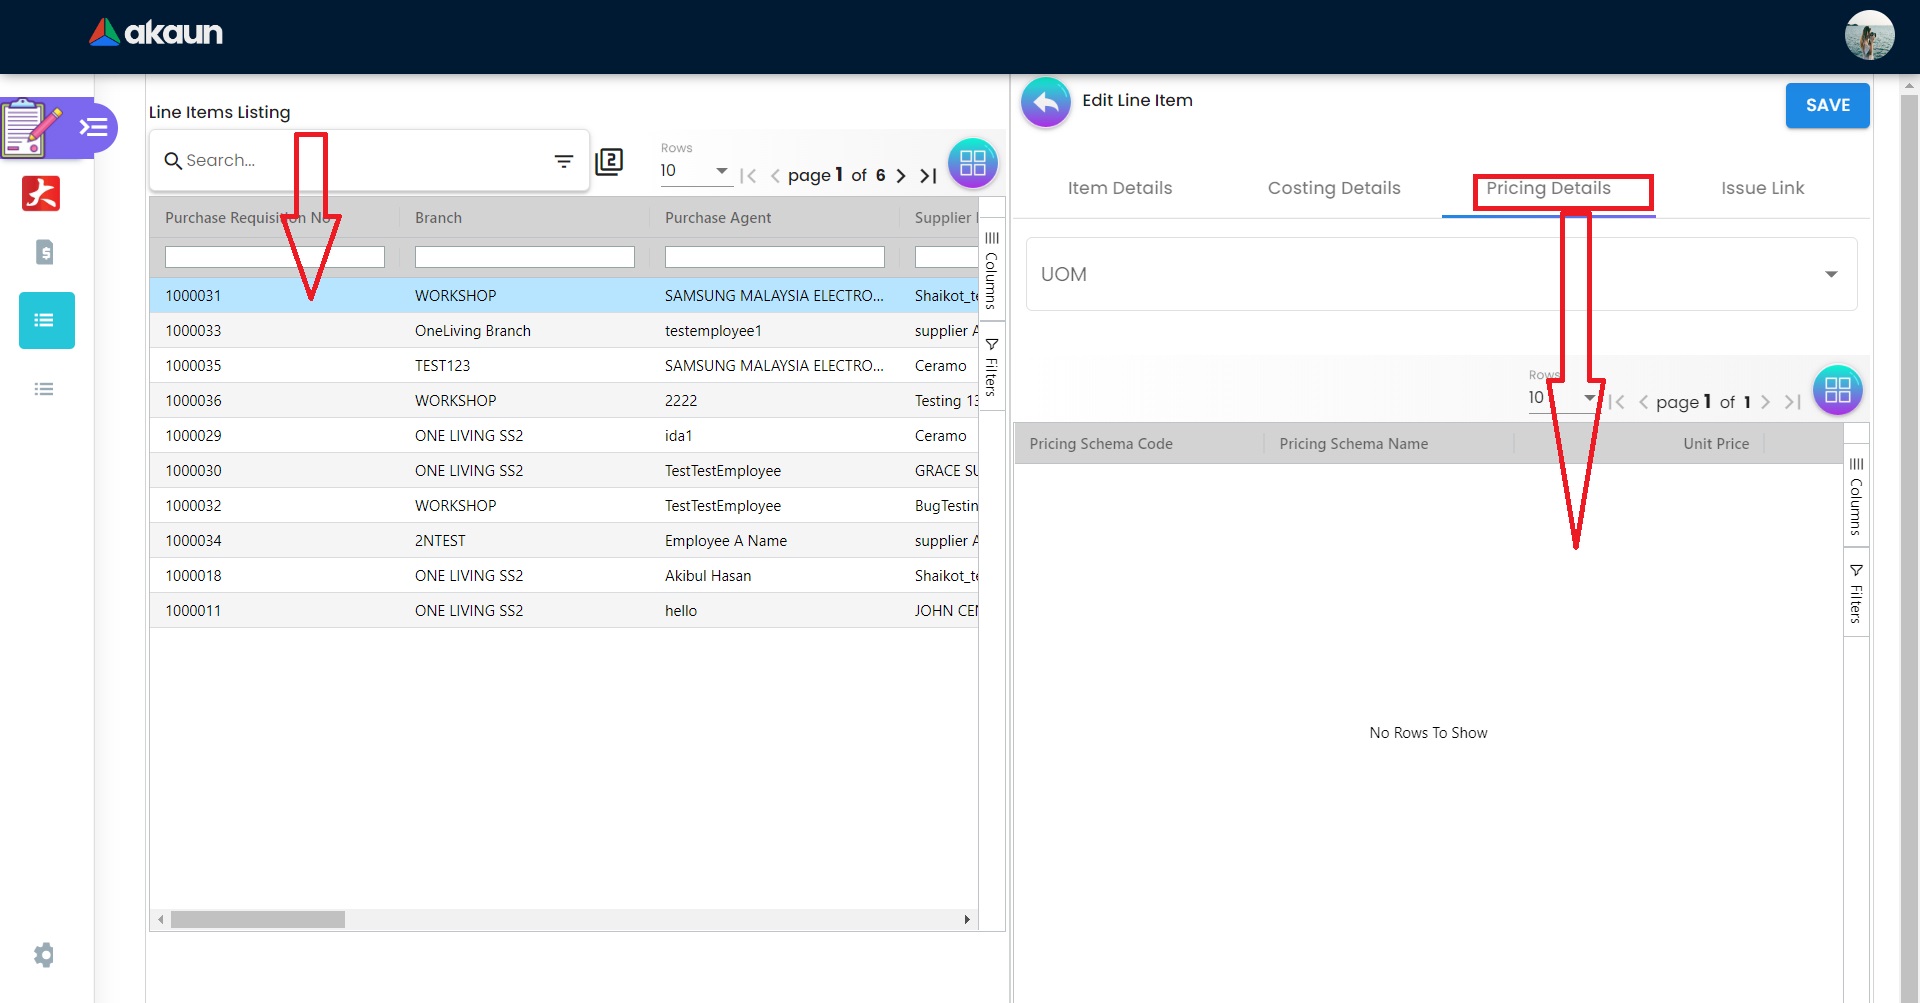Open the document dollar icon in sidebar
The image size is (1920, 1003).
click(x=44, y=252)
